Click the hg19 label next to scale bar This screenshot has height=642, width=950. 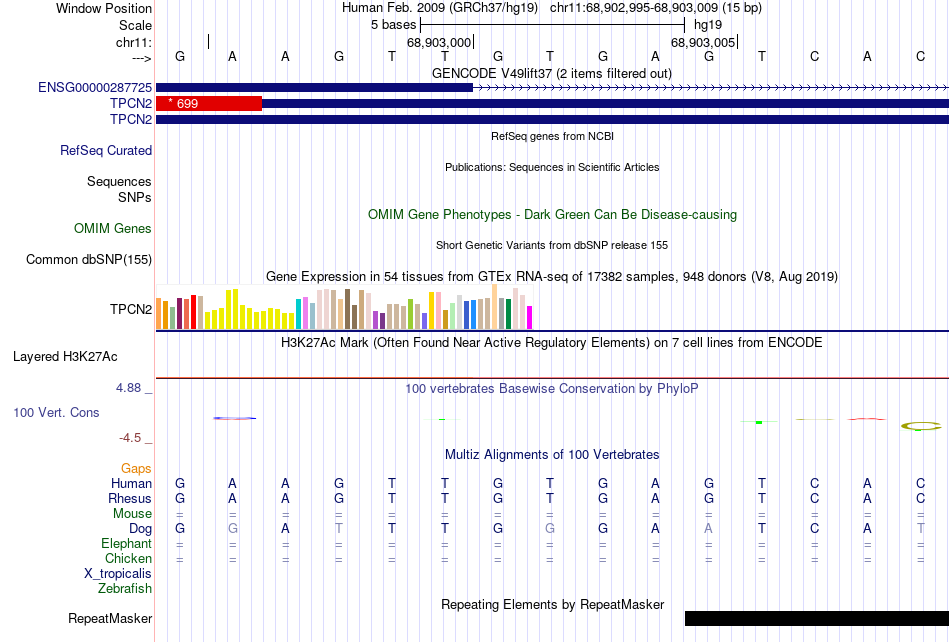tap(708, 25)
